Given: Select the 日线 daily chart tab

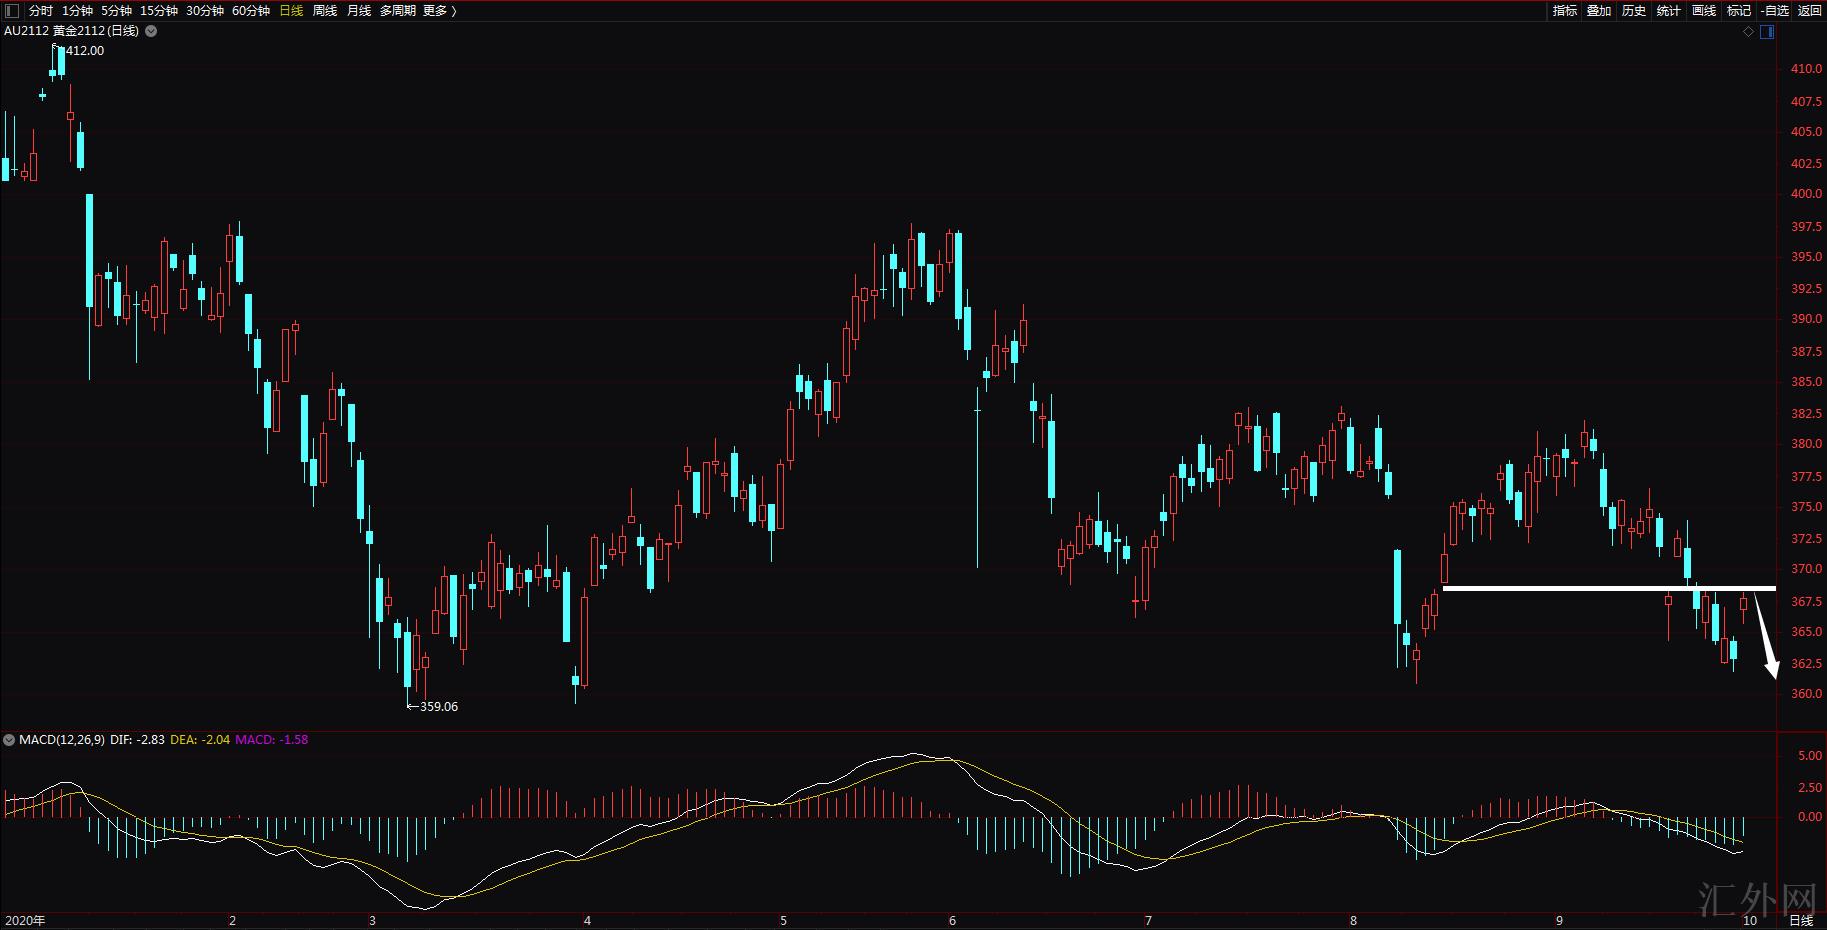Looking at the screenshot, I should coord(291,10).
